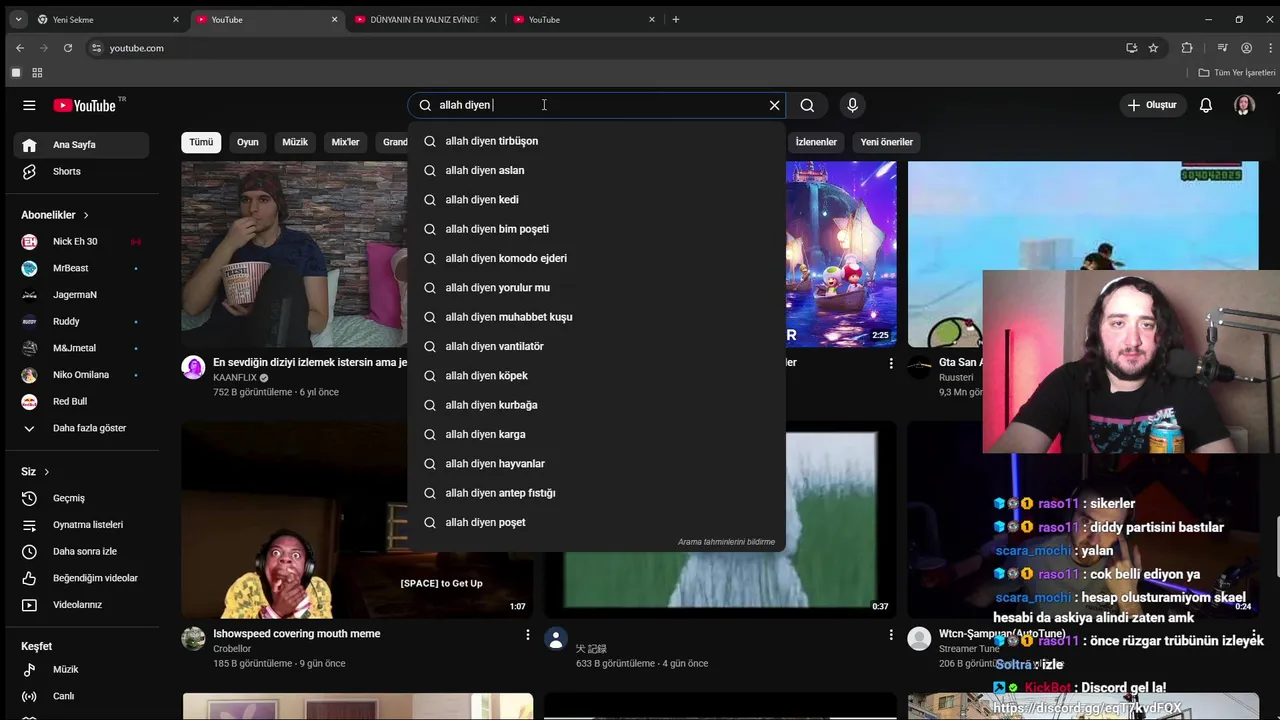The width and height of the screenshot is (1280, 720).
Task: Open the KAANFLIX popcorn video thumbnail
Action: (294, 254)
